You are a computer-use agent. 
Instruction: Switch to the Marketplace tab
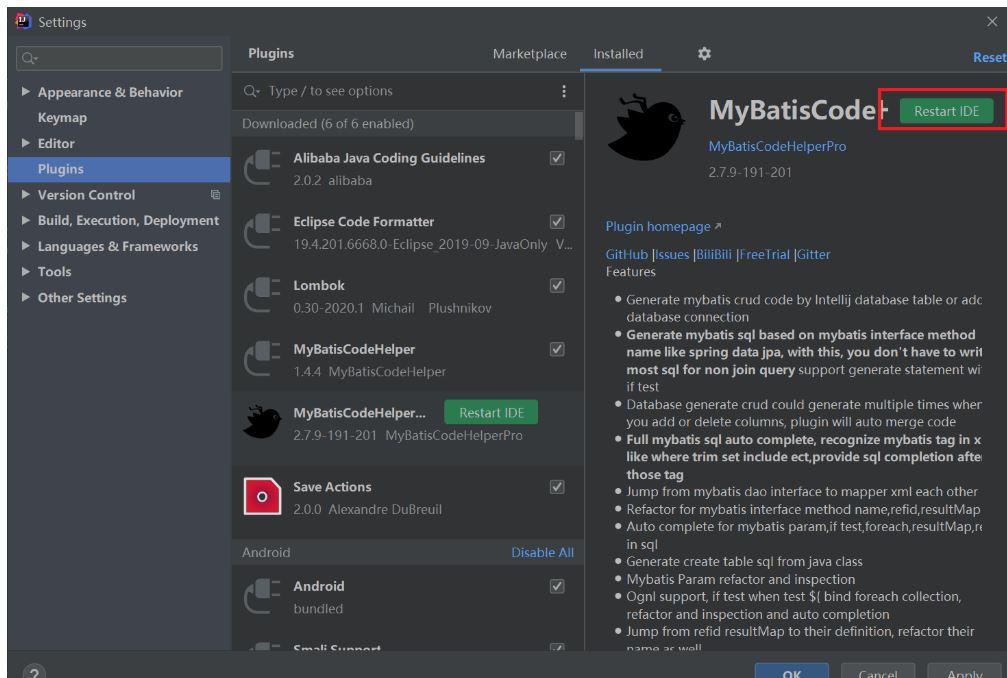(x=529, y=54)
